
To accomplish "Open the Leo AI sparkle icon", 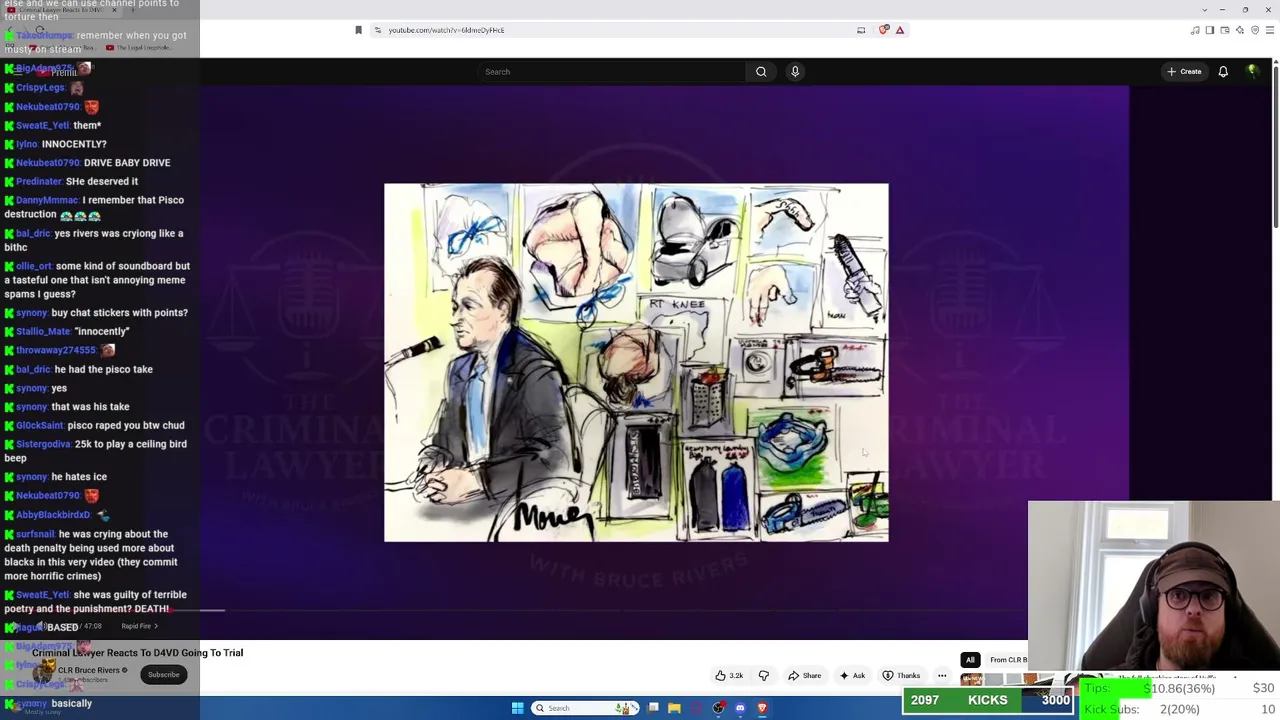I will (x=1240, y=30).
